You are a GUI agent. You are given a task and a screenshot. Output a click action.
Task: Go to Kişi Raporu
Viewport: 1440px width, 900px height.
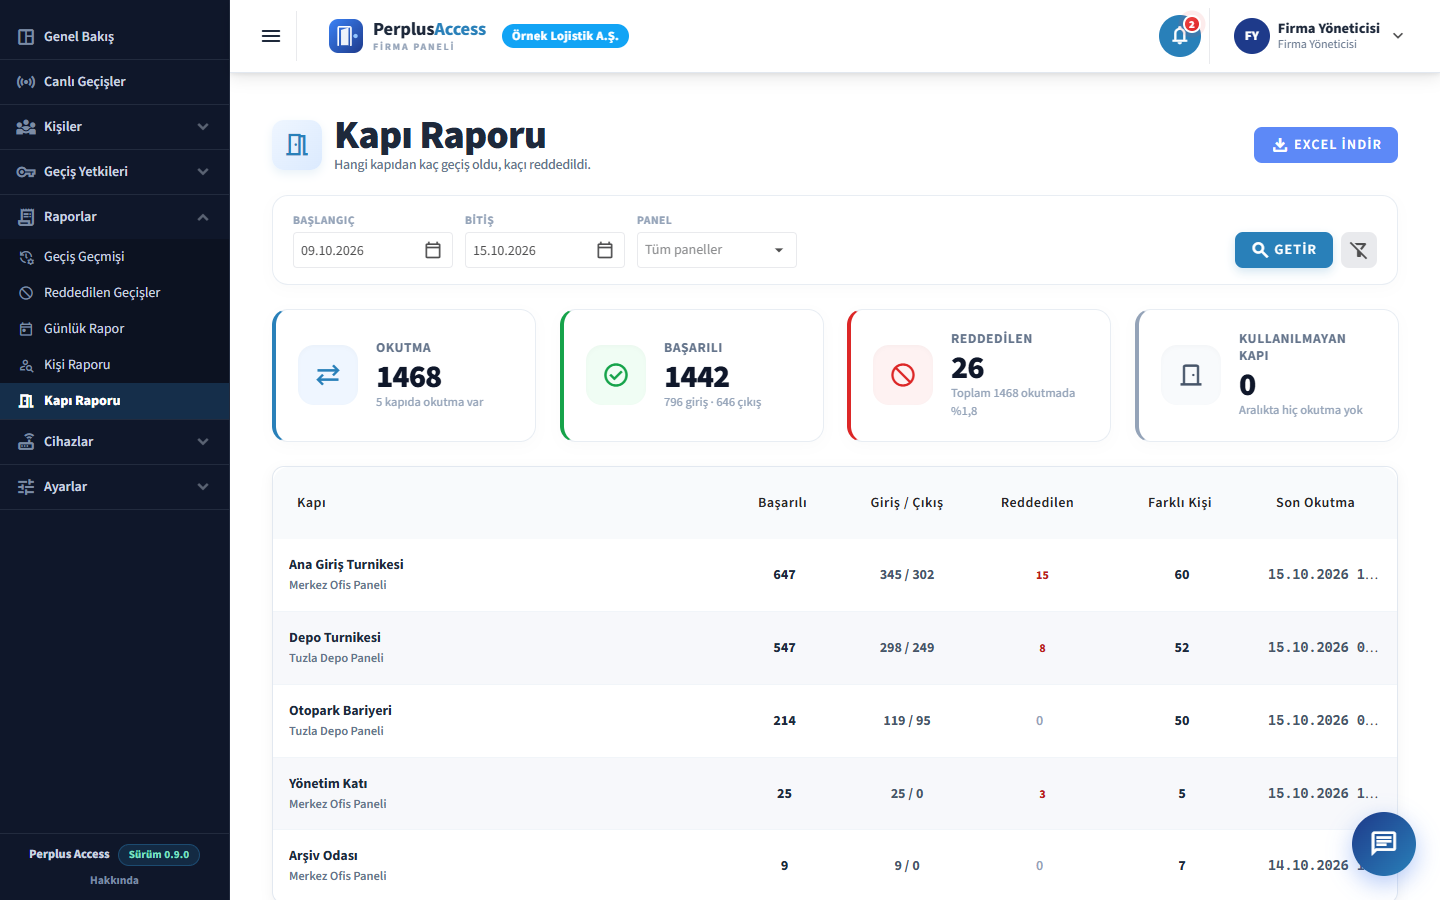[115, 365]
